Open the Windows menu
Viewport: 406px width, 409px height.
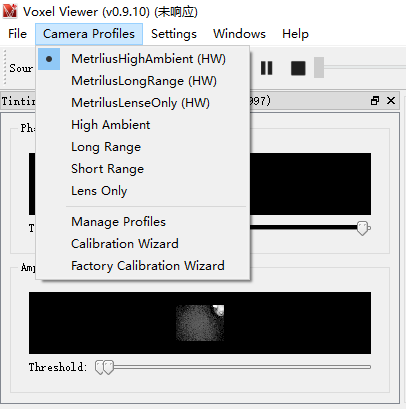(239, 34)
